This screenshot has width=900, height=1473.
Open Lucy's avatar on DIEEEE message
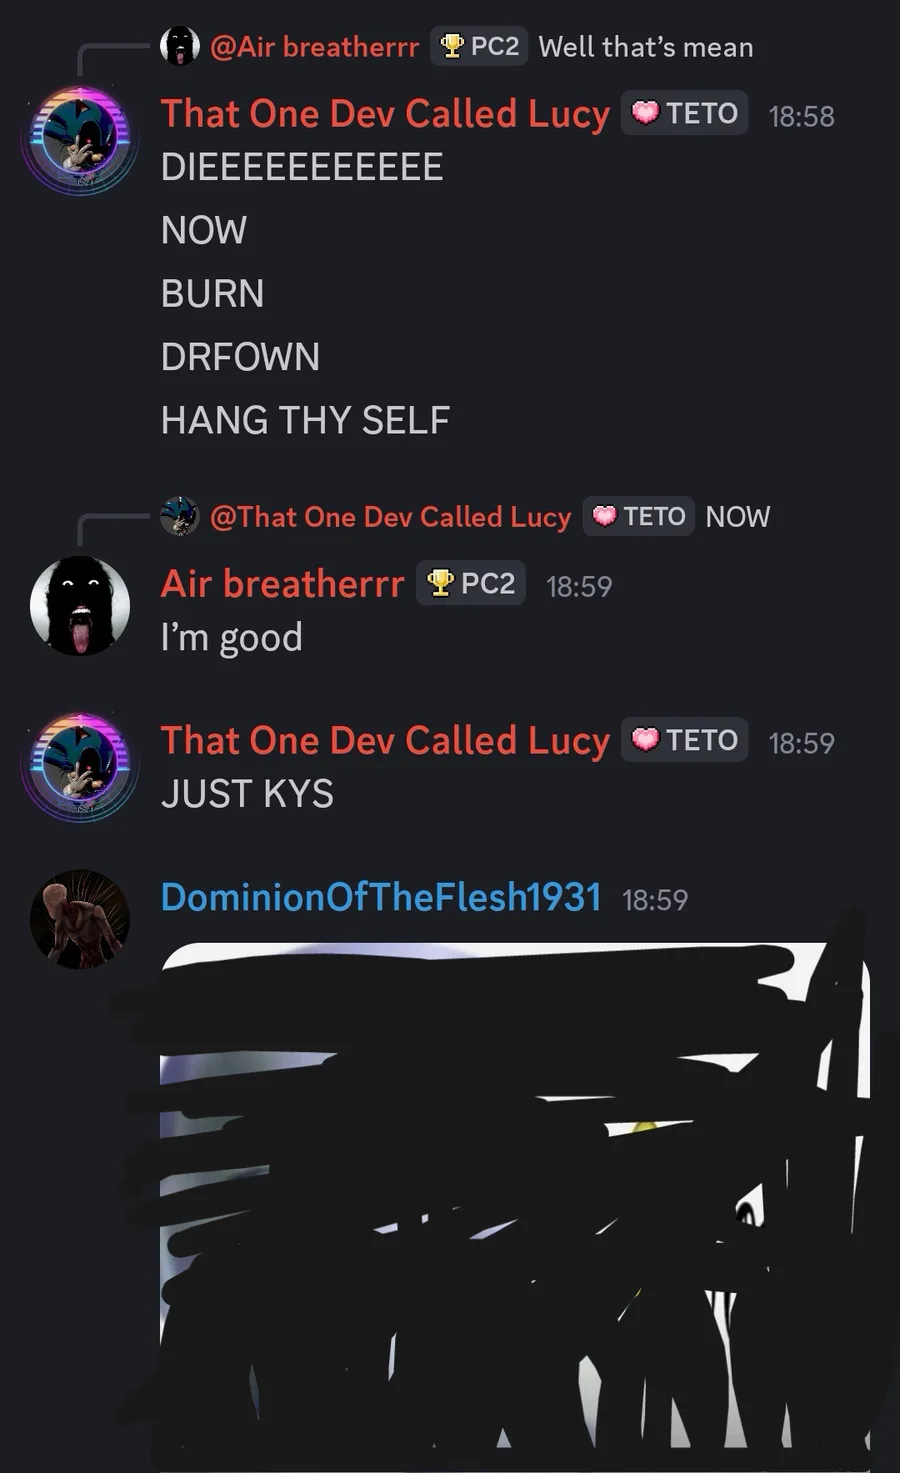[x=80, y=140]
